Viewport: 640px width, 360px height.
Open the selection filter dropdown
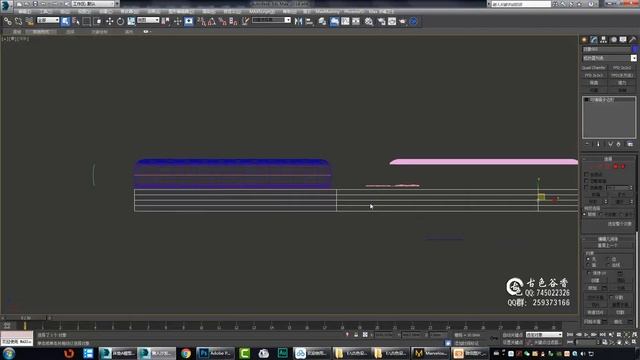48,20
